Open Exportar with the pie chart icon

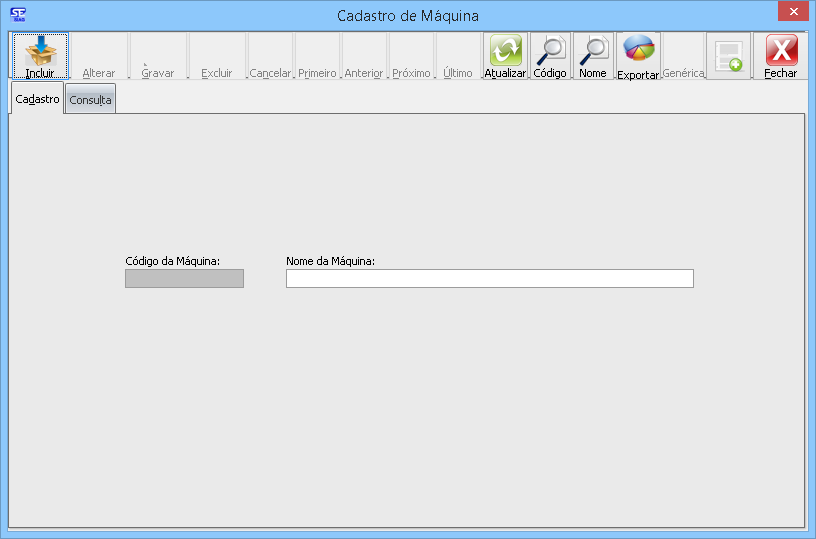638,50
